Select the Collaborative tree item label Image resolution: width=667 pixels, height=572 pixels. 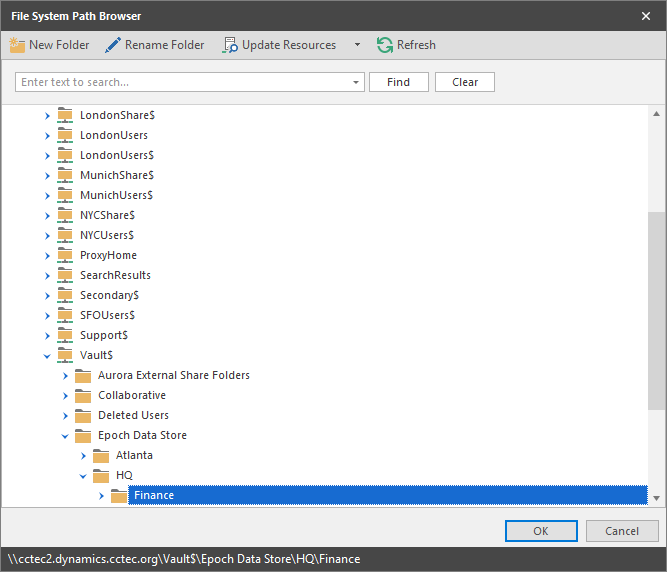click(x=132, y=395)
